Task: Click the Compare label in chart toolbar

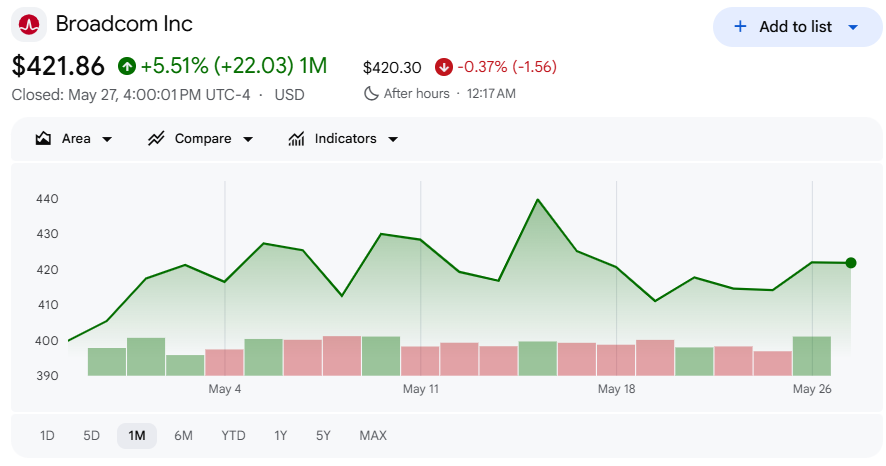Action: (x=203, y=138)
